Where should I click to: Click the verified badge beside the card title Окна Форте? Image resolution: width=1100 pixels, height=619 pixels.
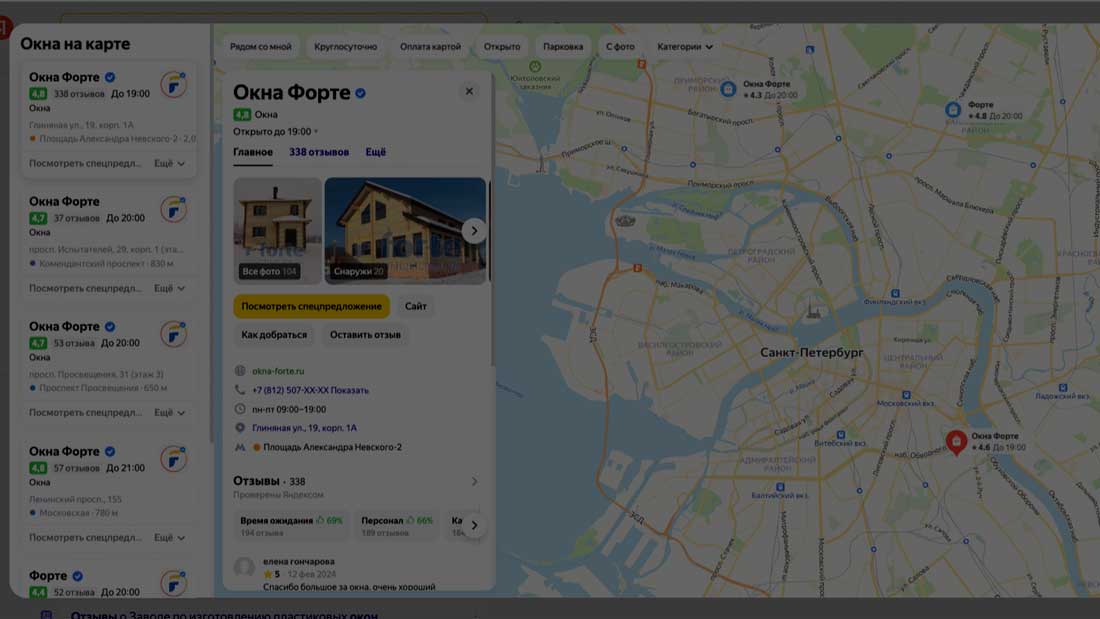361,93
